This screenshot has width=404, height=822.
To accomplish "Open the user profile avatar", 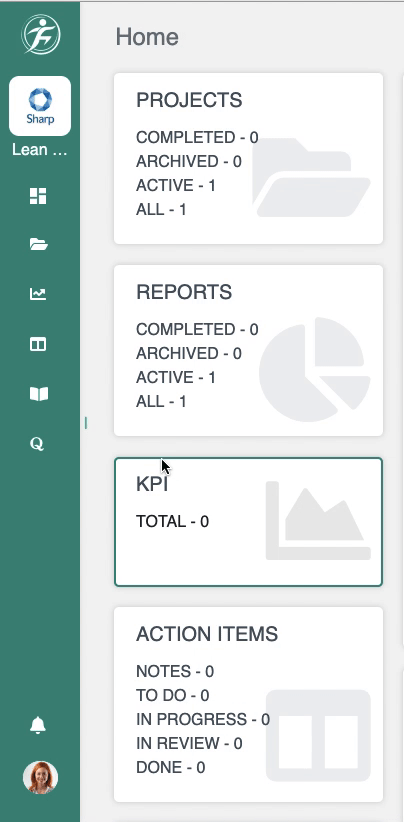I will pyautogui.click(x=40, y=778).
